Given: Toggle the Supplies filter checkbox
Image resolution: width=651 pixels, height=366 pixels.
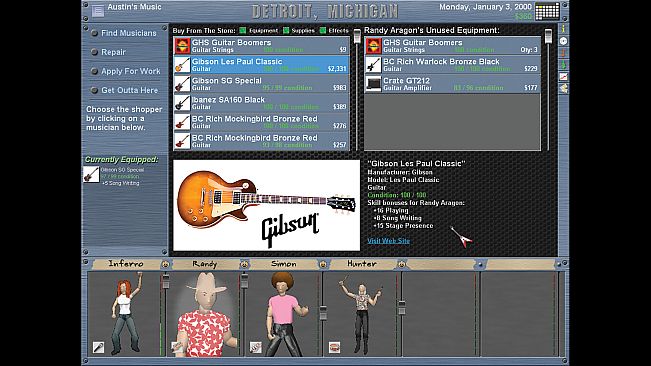Looking at the screenshot, I should tap(286, 30).
